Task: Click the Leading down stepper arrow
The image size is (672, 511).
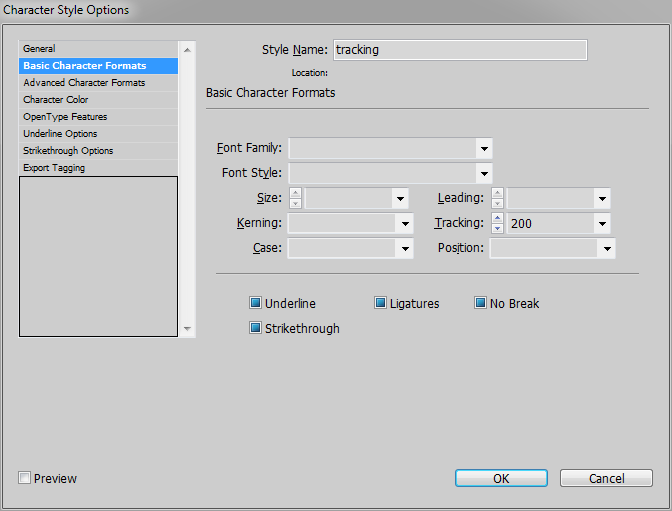Action: [497, 204]
